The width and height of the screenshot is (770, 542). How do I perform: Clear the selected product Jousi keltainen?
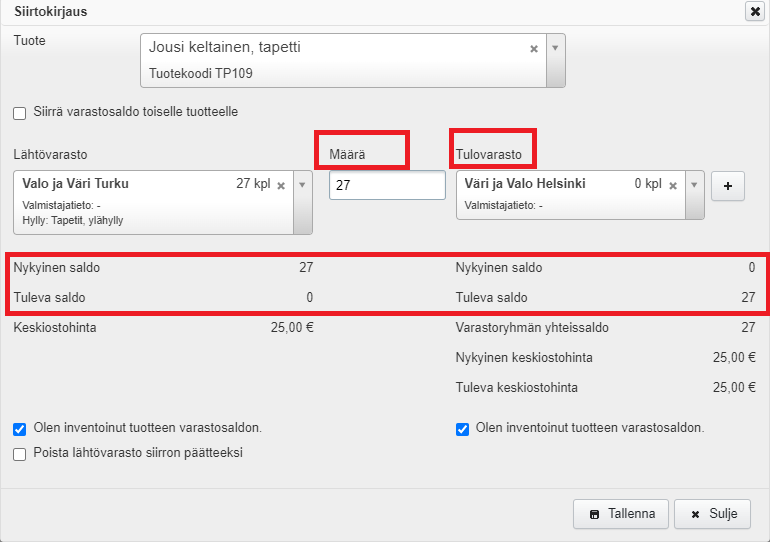pos(534,48)
